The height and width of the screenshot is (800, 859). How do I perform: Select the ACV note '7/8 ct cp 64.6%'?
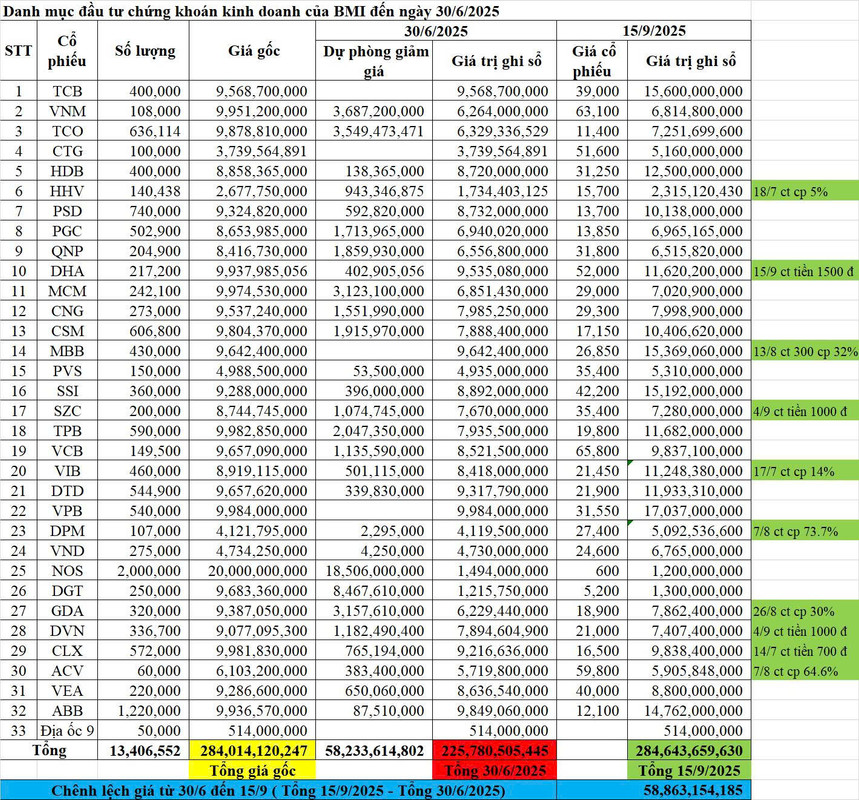click(805, 671)
